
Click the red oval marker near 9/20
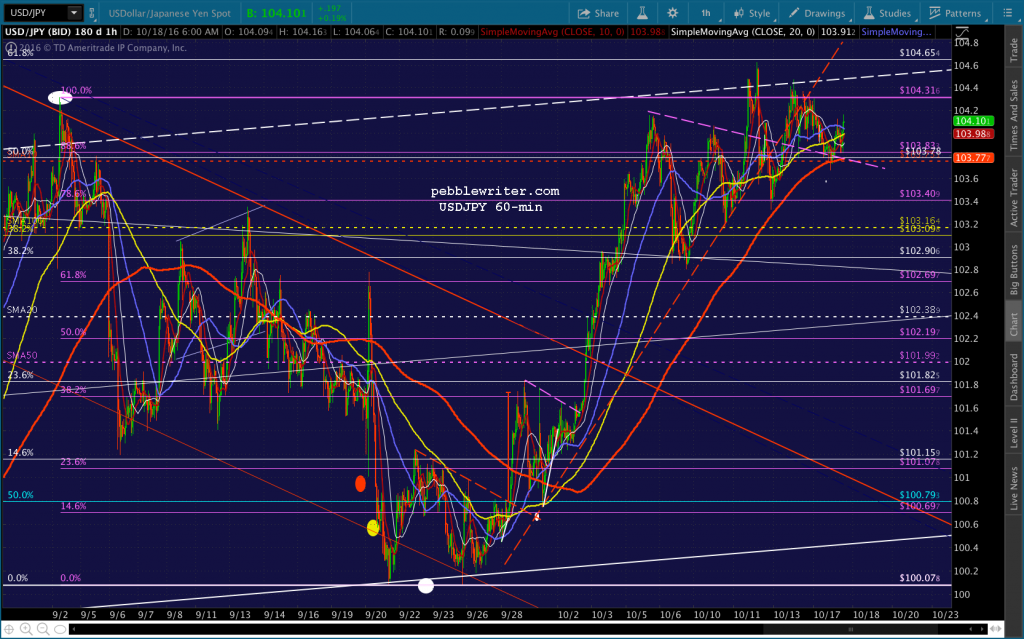[x=360, y=483]
